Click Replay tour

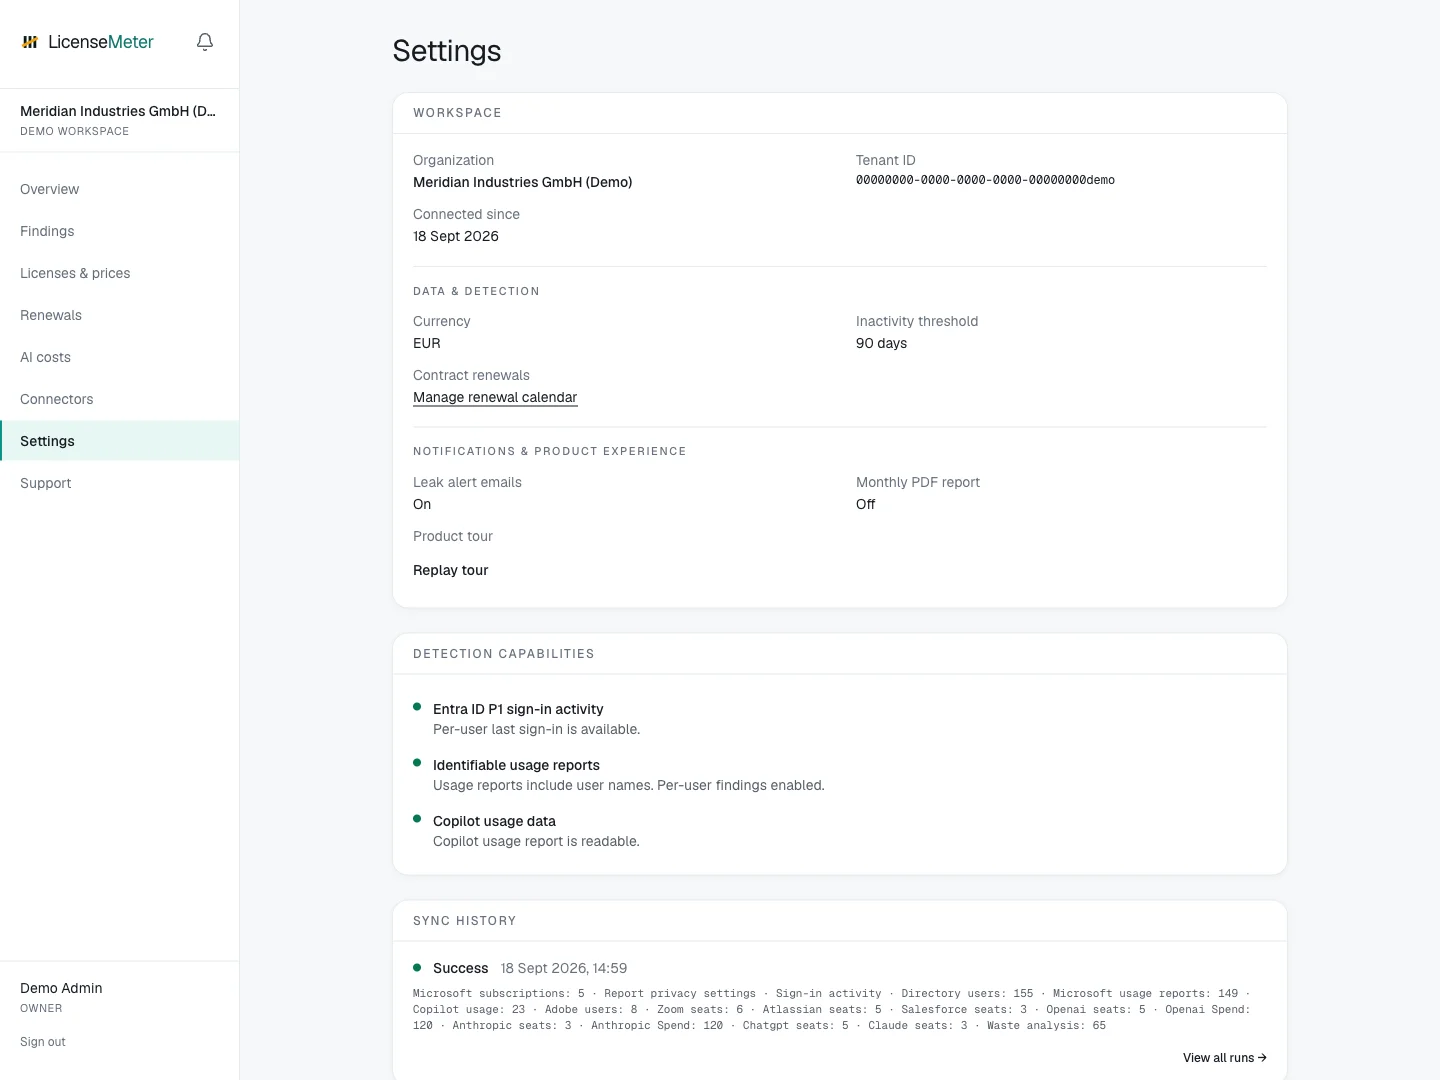[x=451, y=570]
